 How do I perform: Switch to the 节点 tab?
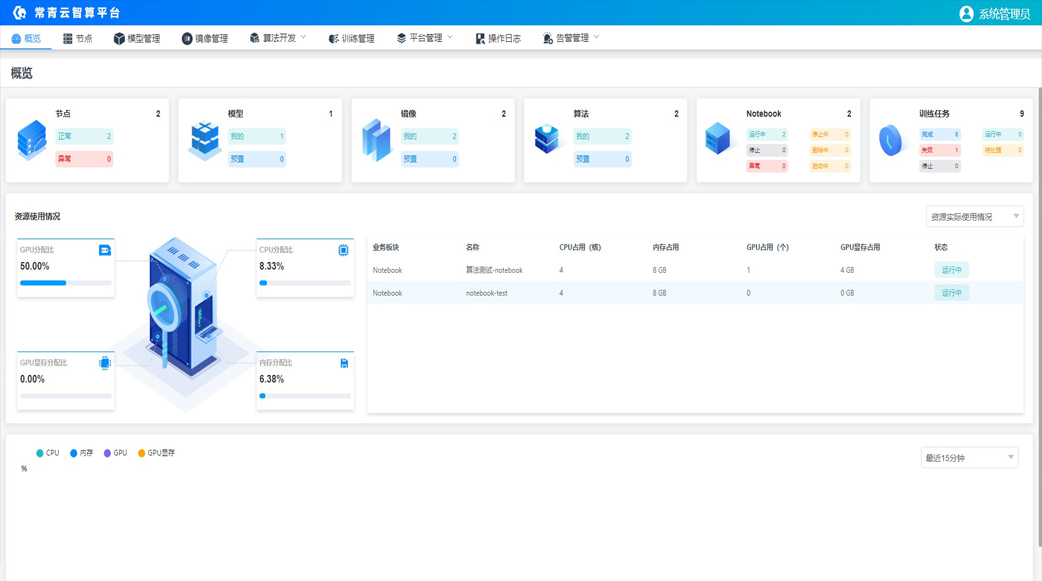point(78,38)
